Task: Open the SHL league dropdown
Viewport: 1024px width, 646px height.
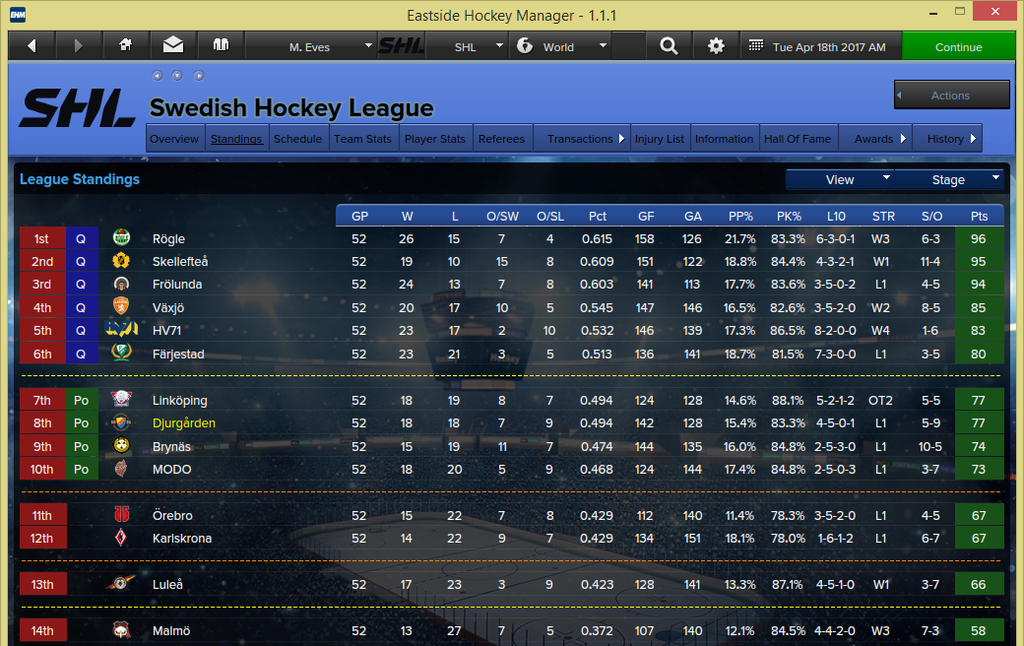Action: pos(466,46)
